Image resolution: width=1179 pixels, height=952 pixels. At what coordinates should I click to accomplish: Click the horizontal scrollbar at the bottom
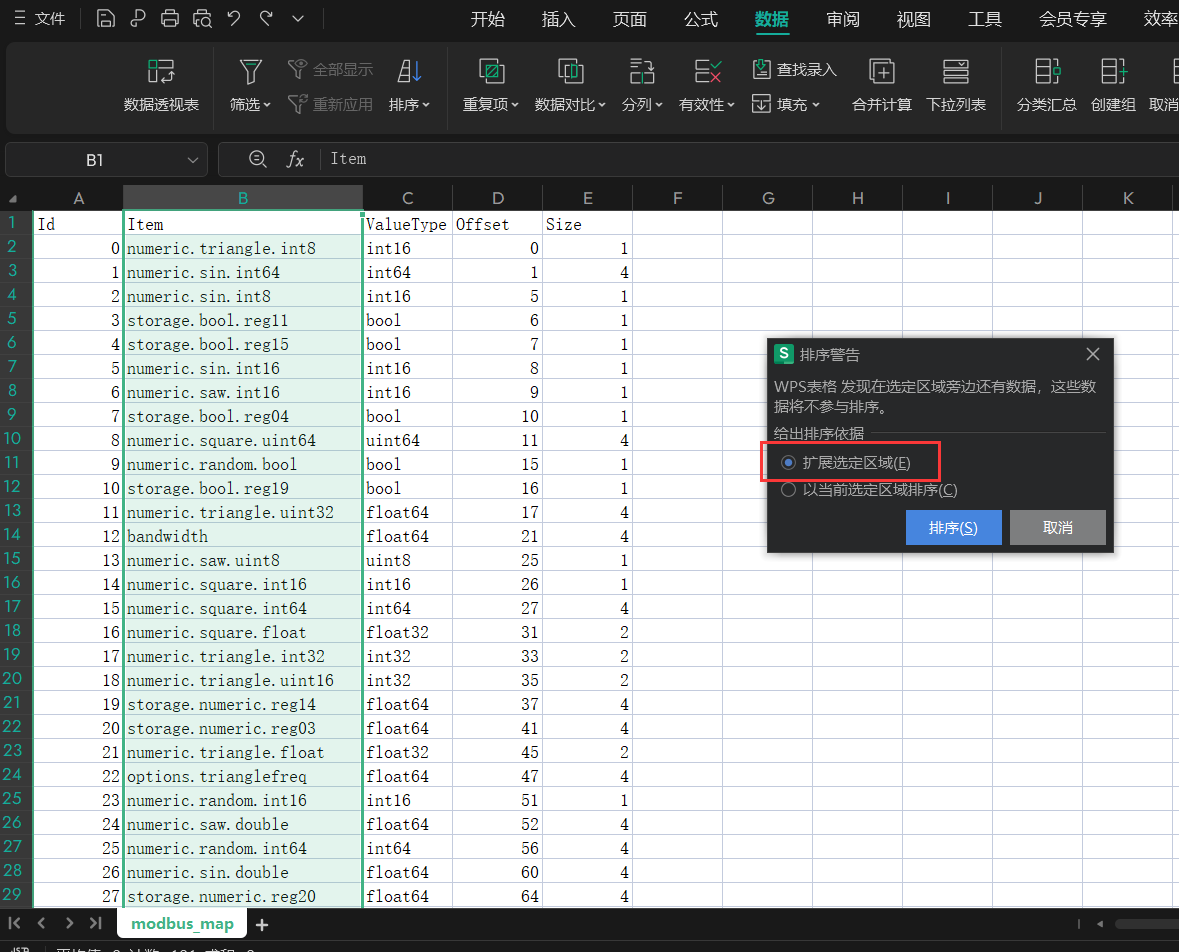click(1146, 923)
